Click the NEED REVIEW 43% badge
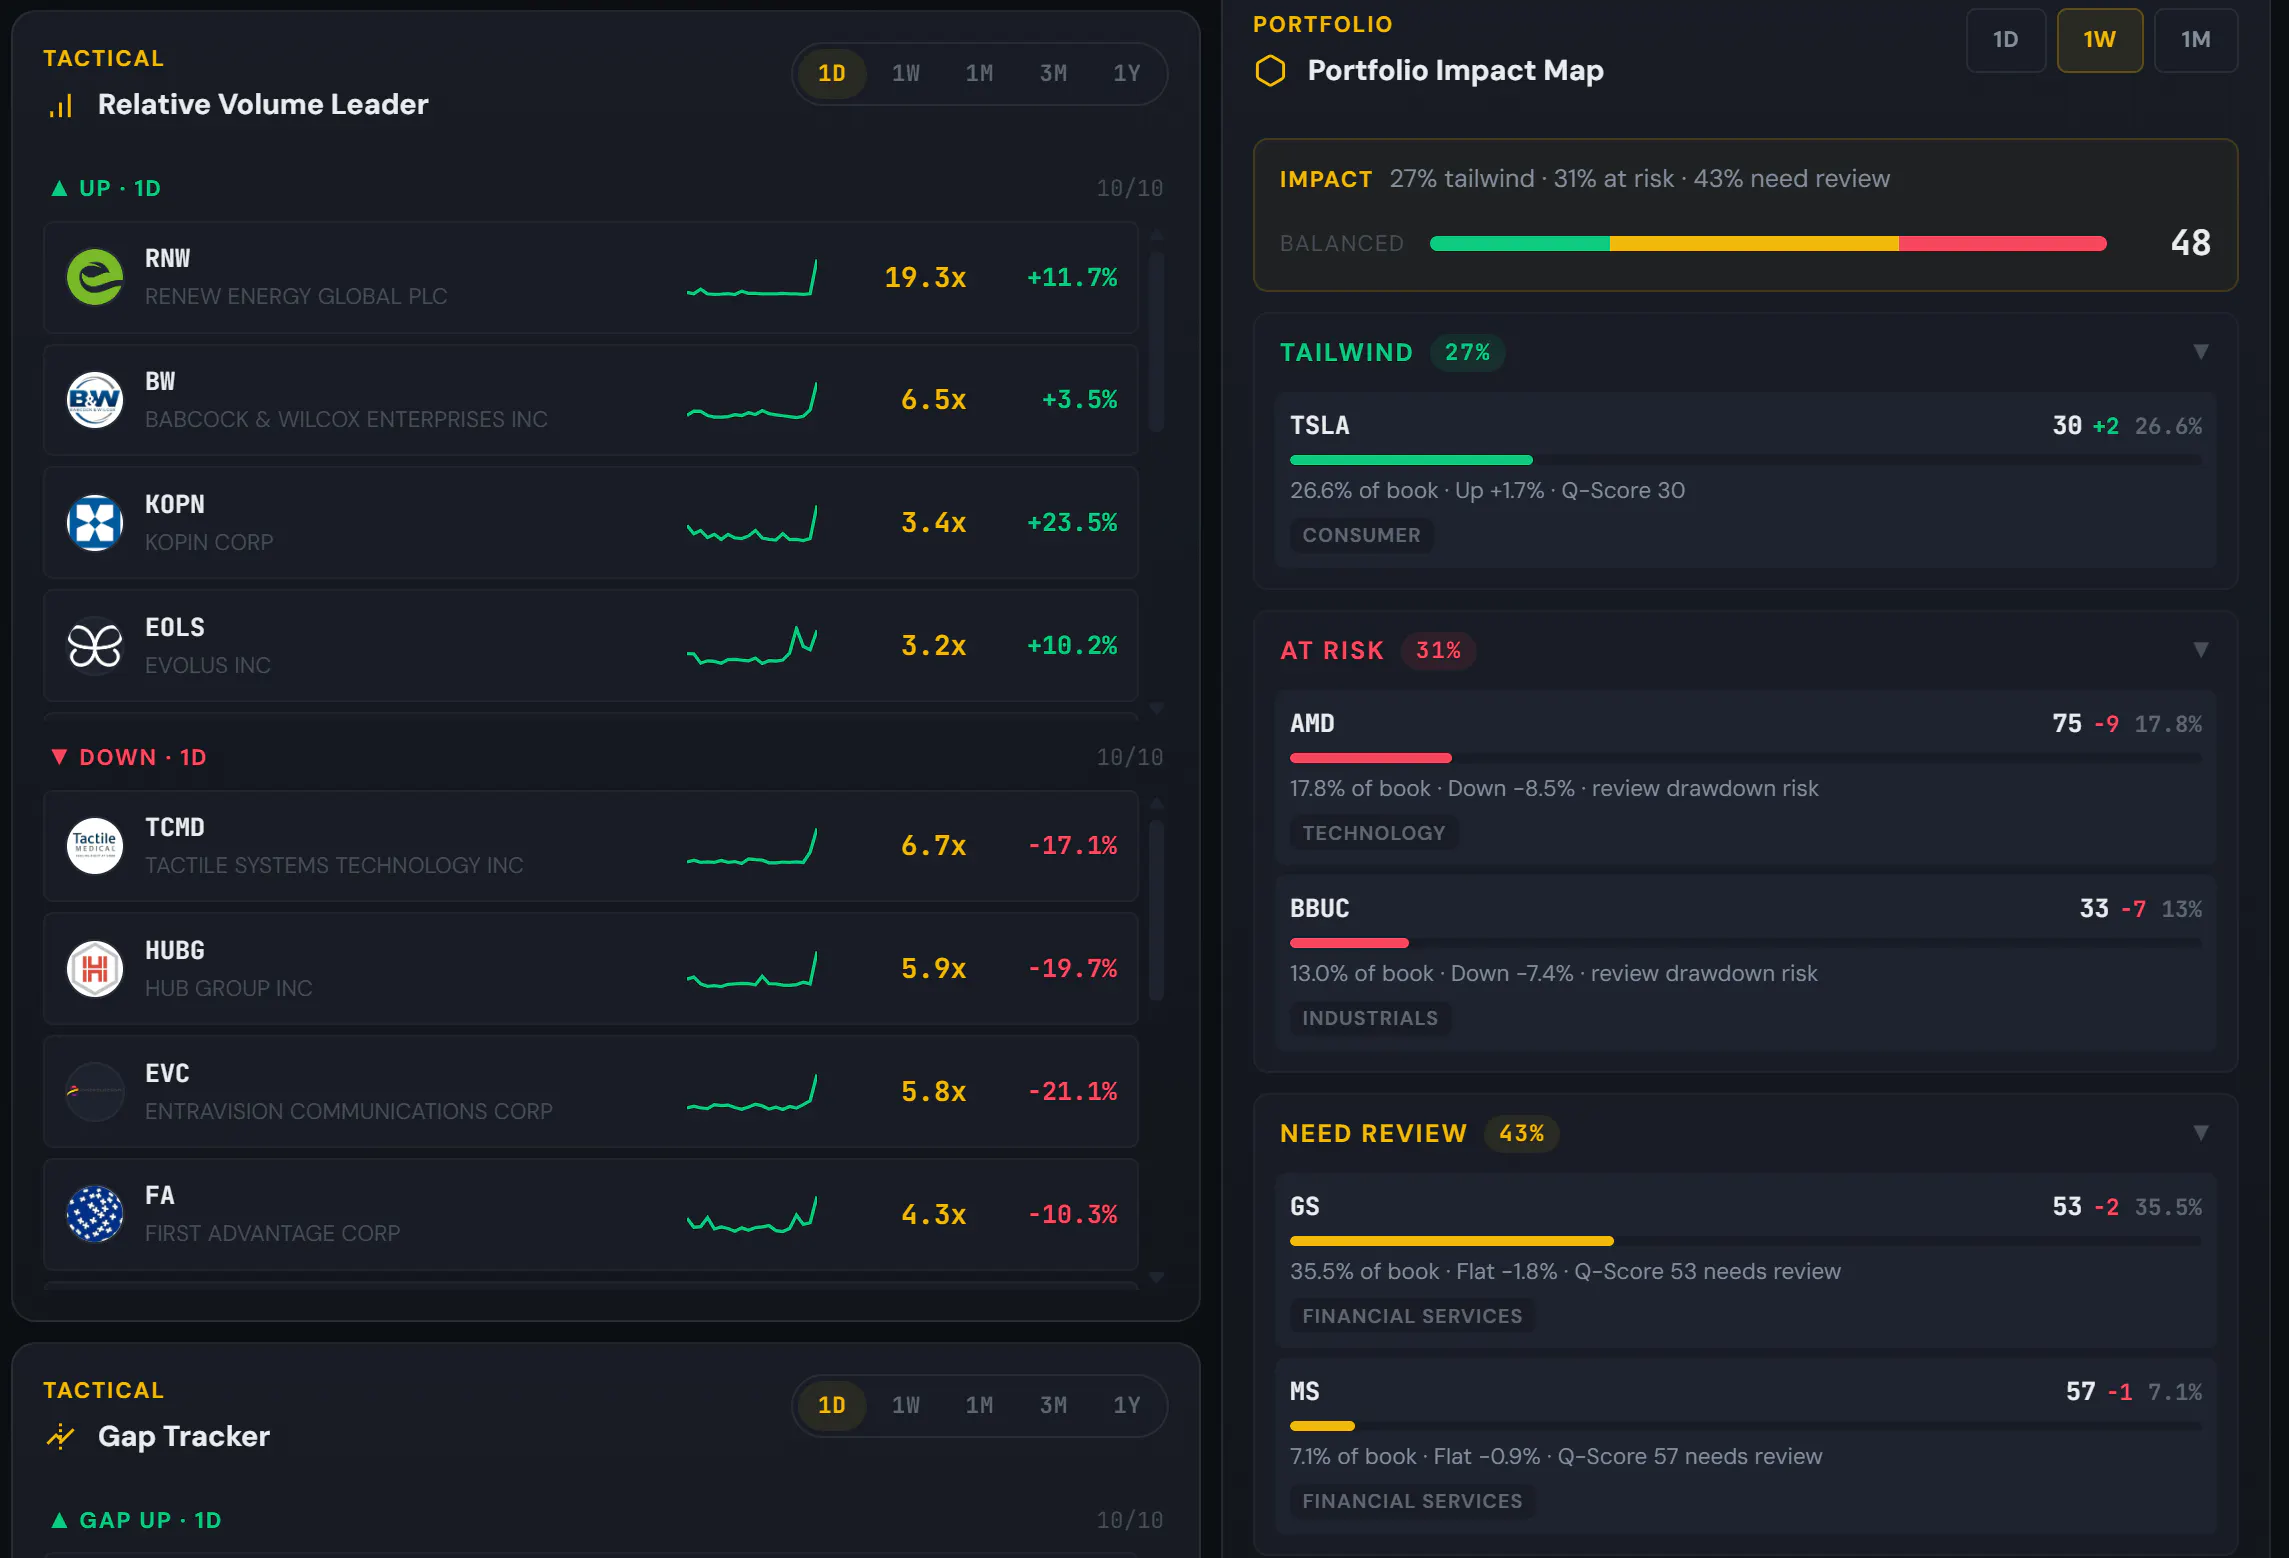Viewport: 2289px width, 1558px height. click(1521, 1133)
